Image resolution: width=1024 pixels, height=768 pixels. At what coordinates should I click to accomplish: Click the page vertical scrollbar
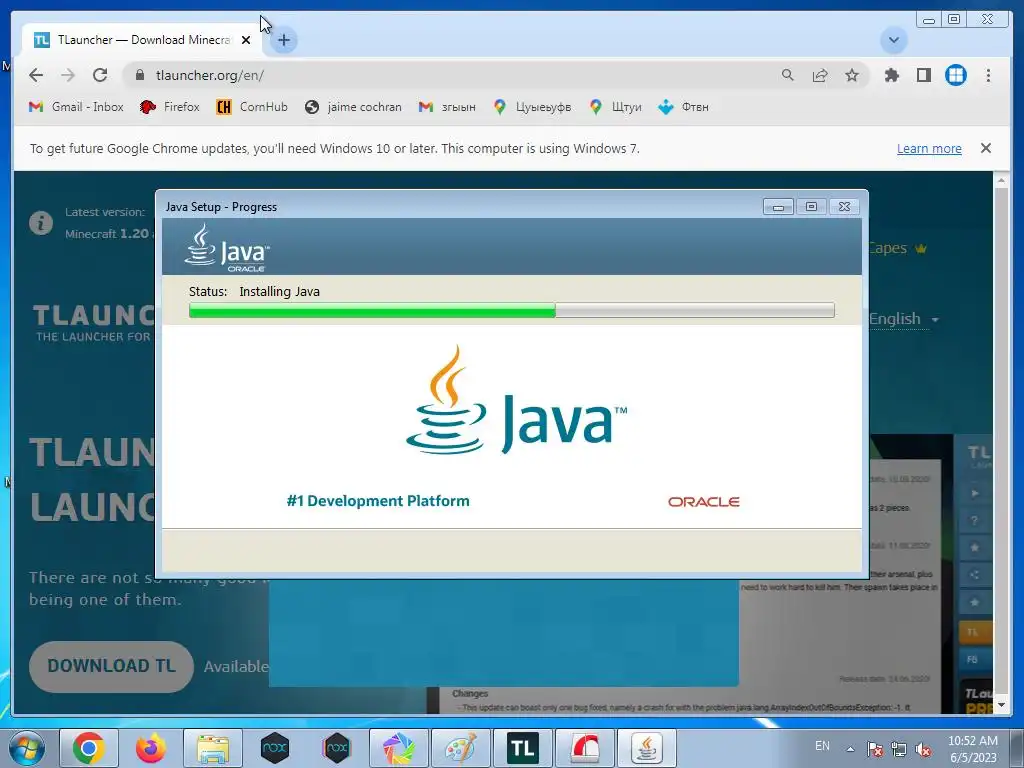pyautogui.click(x=1001, y=443)
